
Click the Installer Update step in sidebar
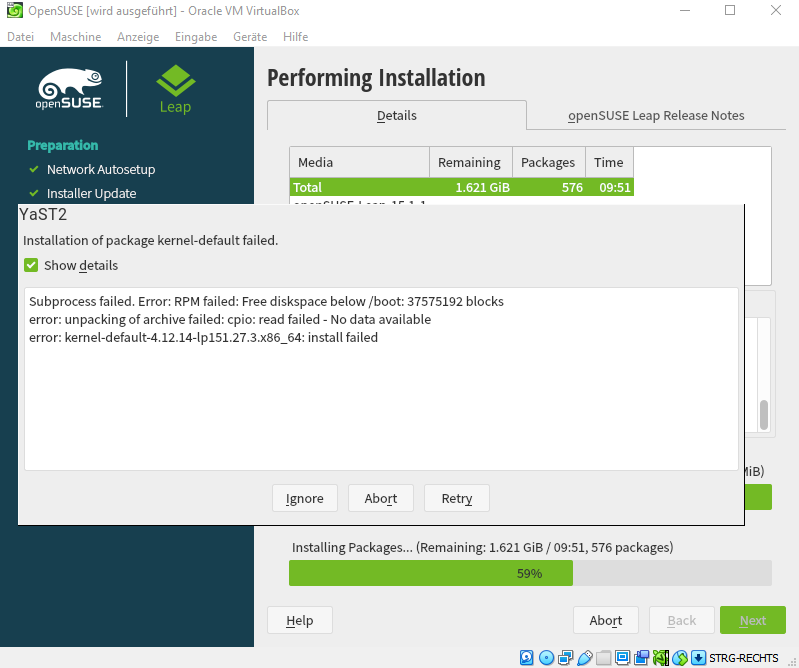[x=91, y=193]
